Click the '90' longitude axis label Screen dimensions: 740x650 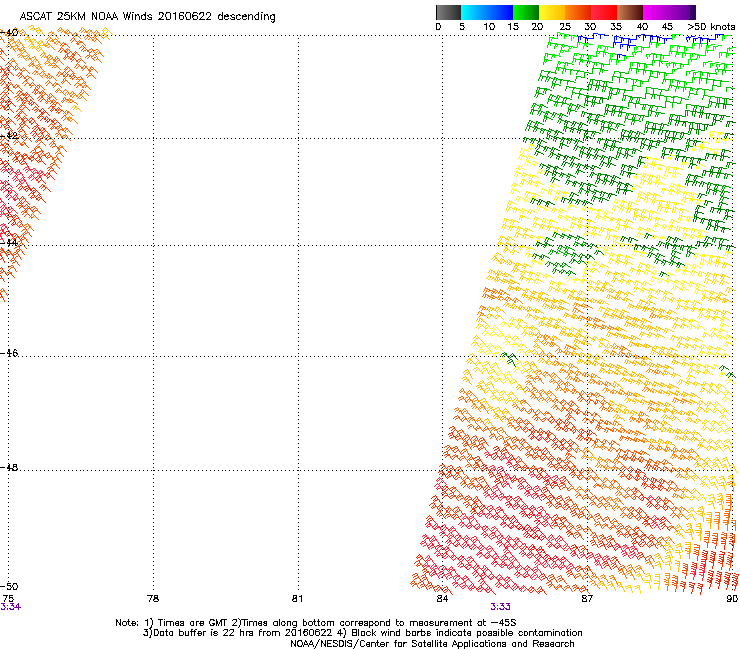click(732, 599)
